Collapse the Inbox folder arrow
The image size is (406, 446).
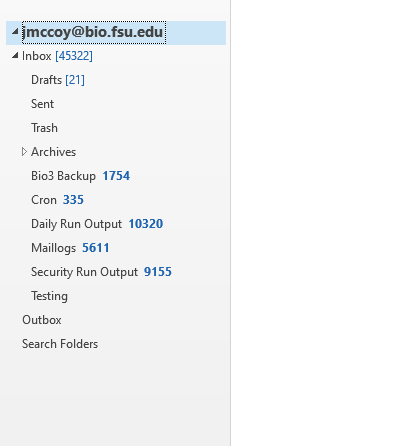click(15, 56)
